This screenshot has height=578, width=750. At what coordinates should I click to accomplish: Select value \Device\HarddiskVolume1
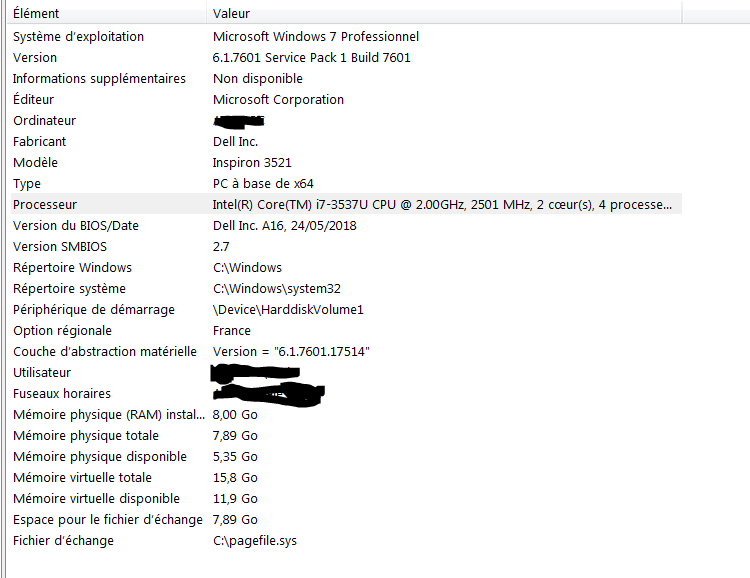coord(288,310)
